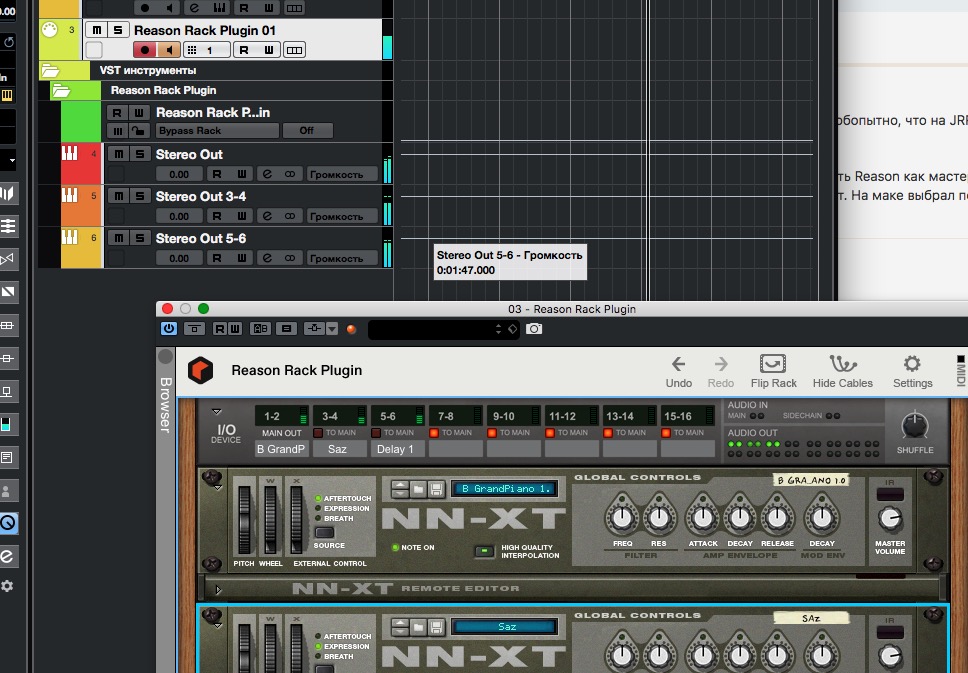
Task: Click the MIDI connector icon on track 3
Action: coord(50,29)
